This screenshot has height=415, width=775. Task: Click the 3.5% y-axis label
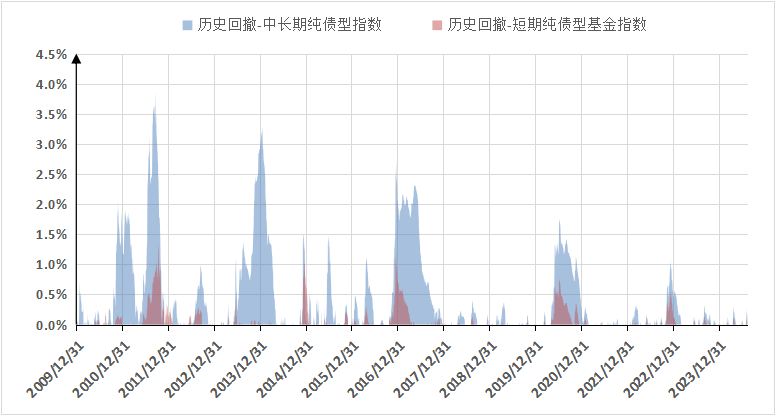click(51, 115)
